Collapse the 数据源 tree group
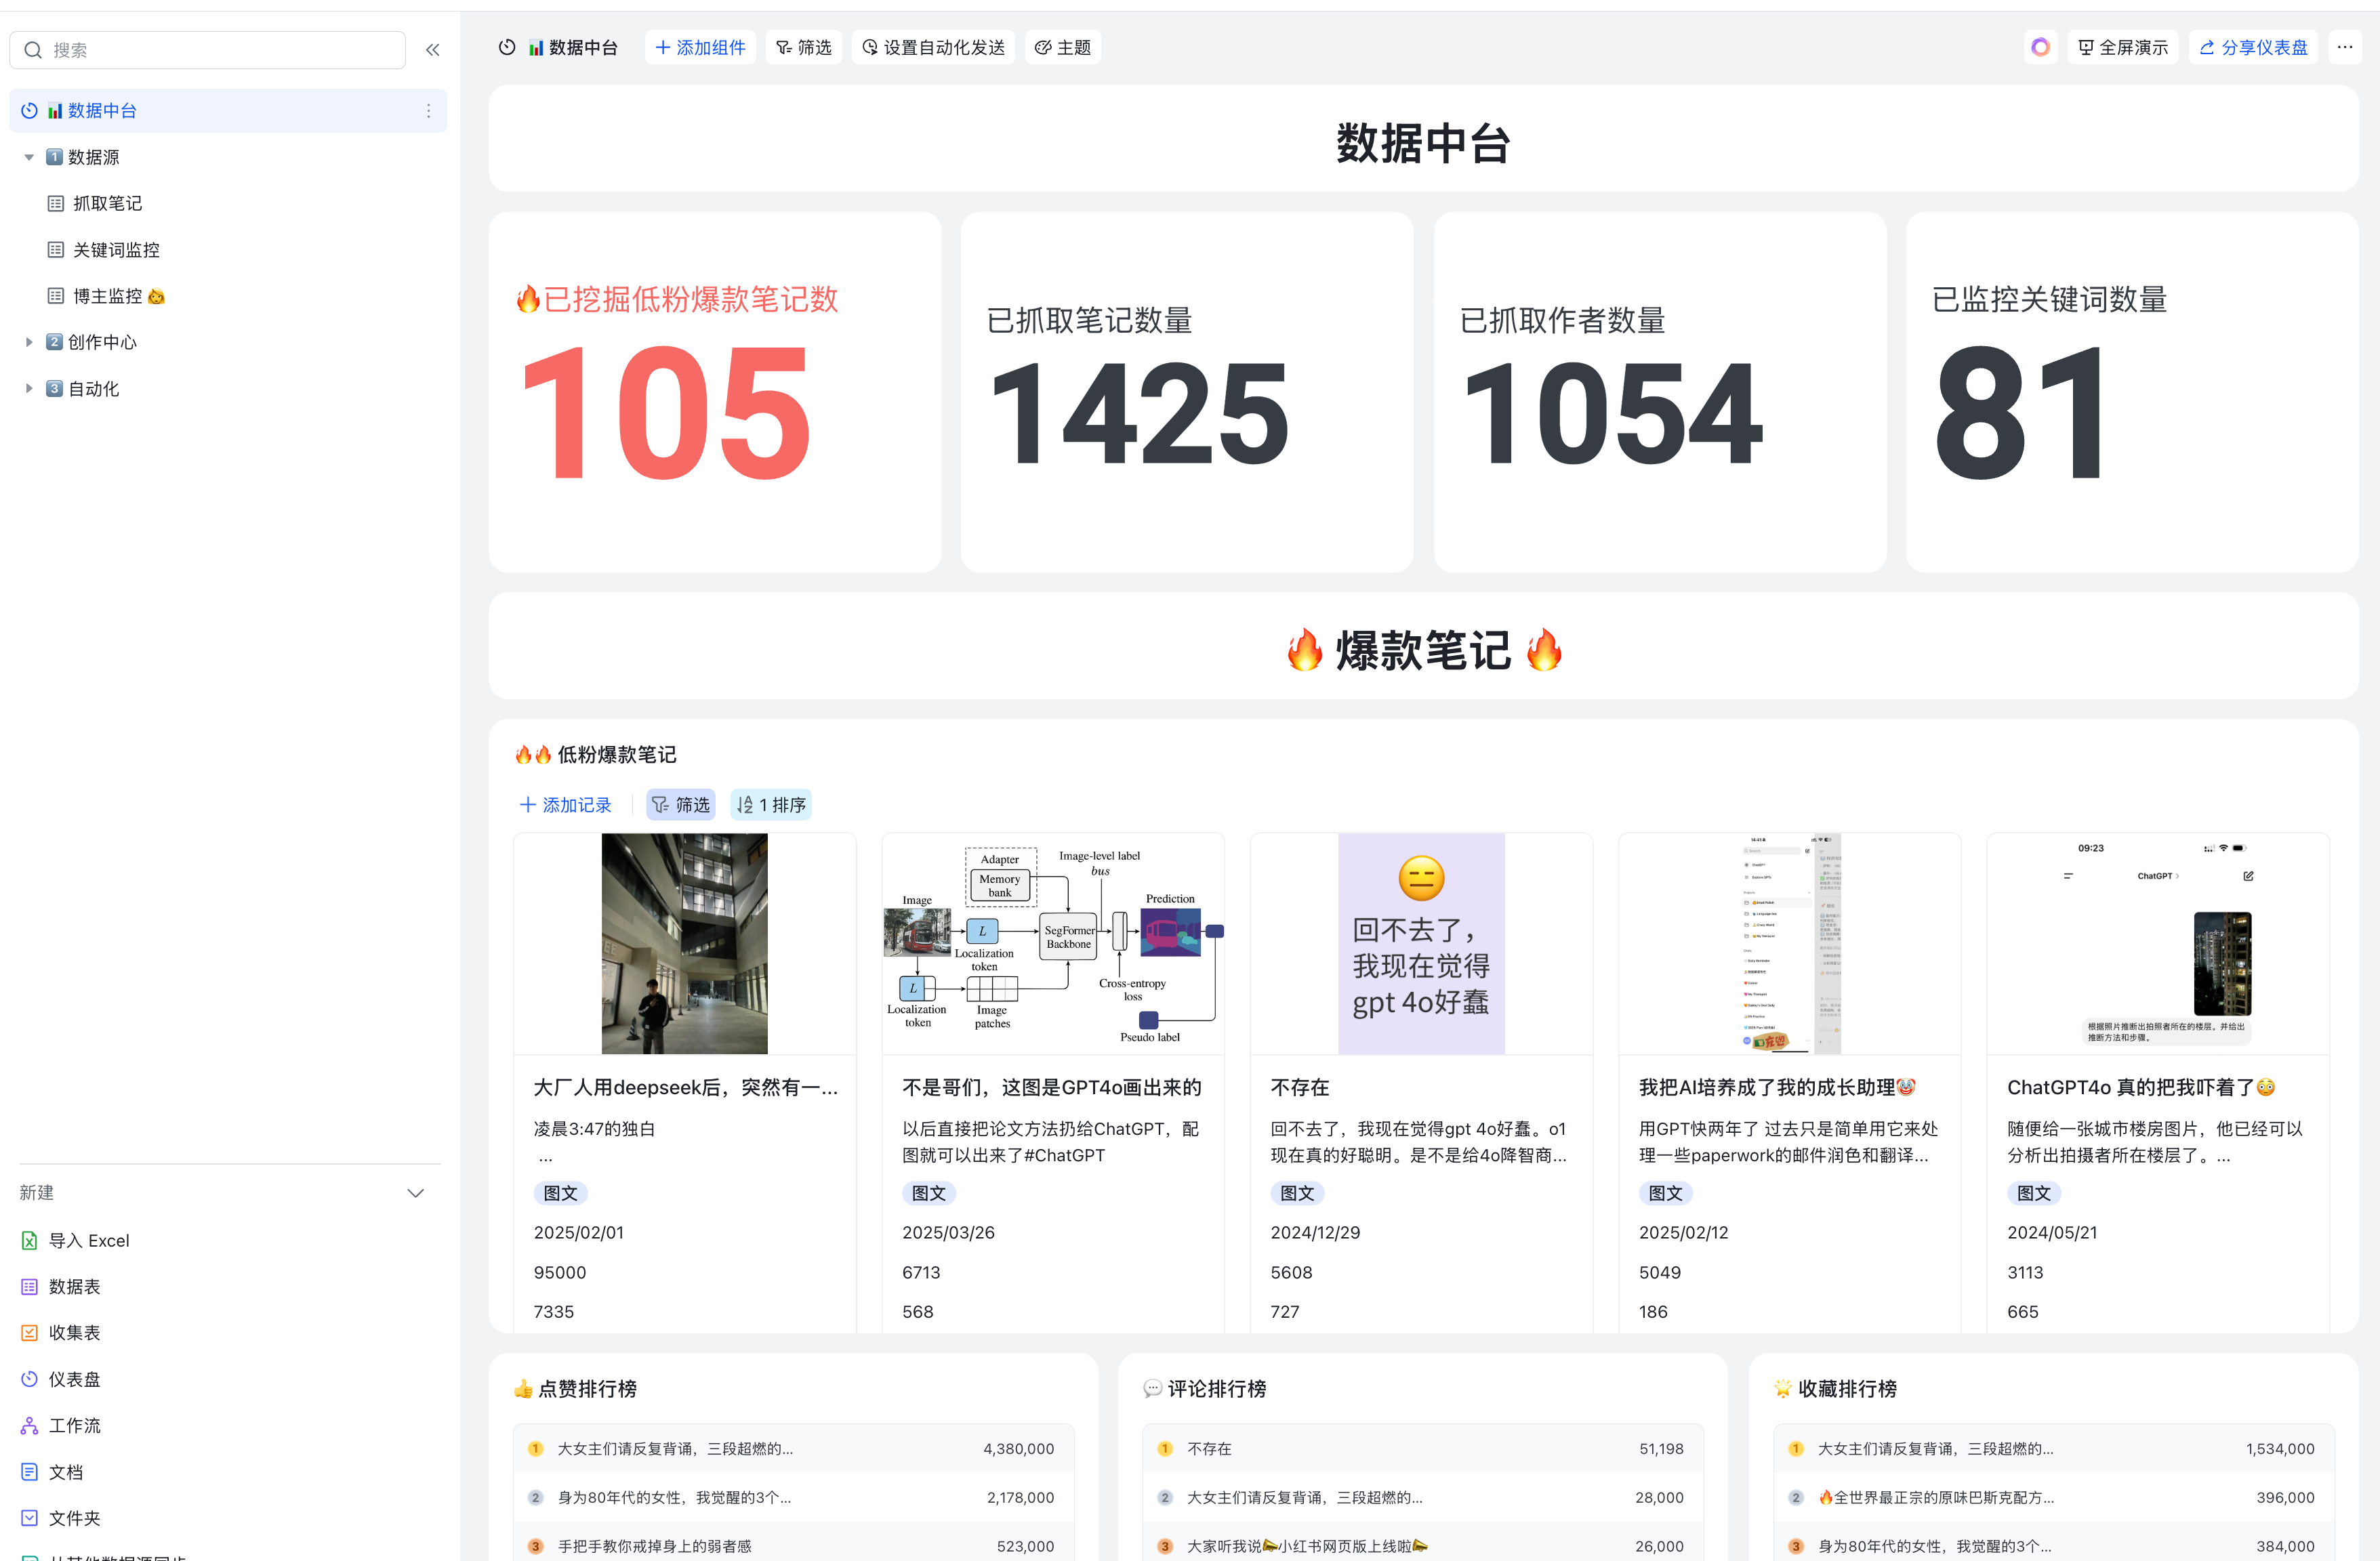The width and height of the screenshot is (2380, 1561). tap(29, 157)
